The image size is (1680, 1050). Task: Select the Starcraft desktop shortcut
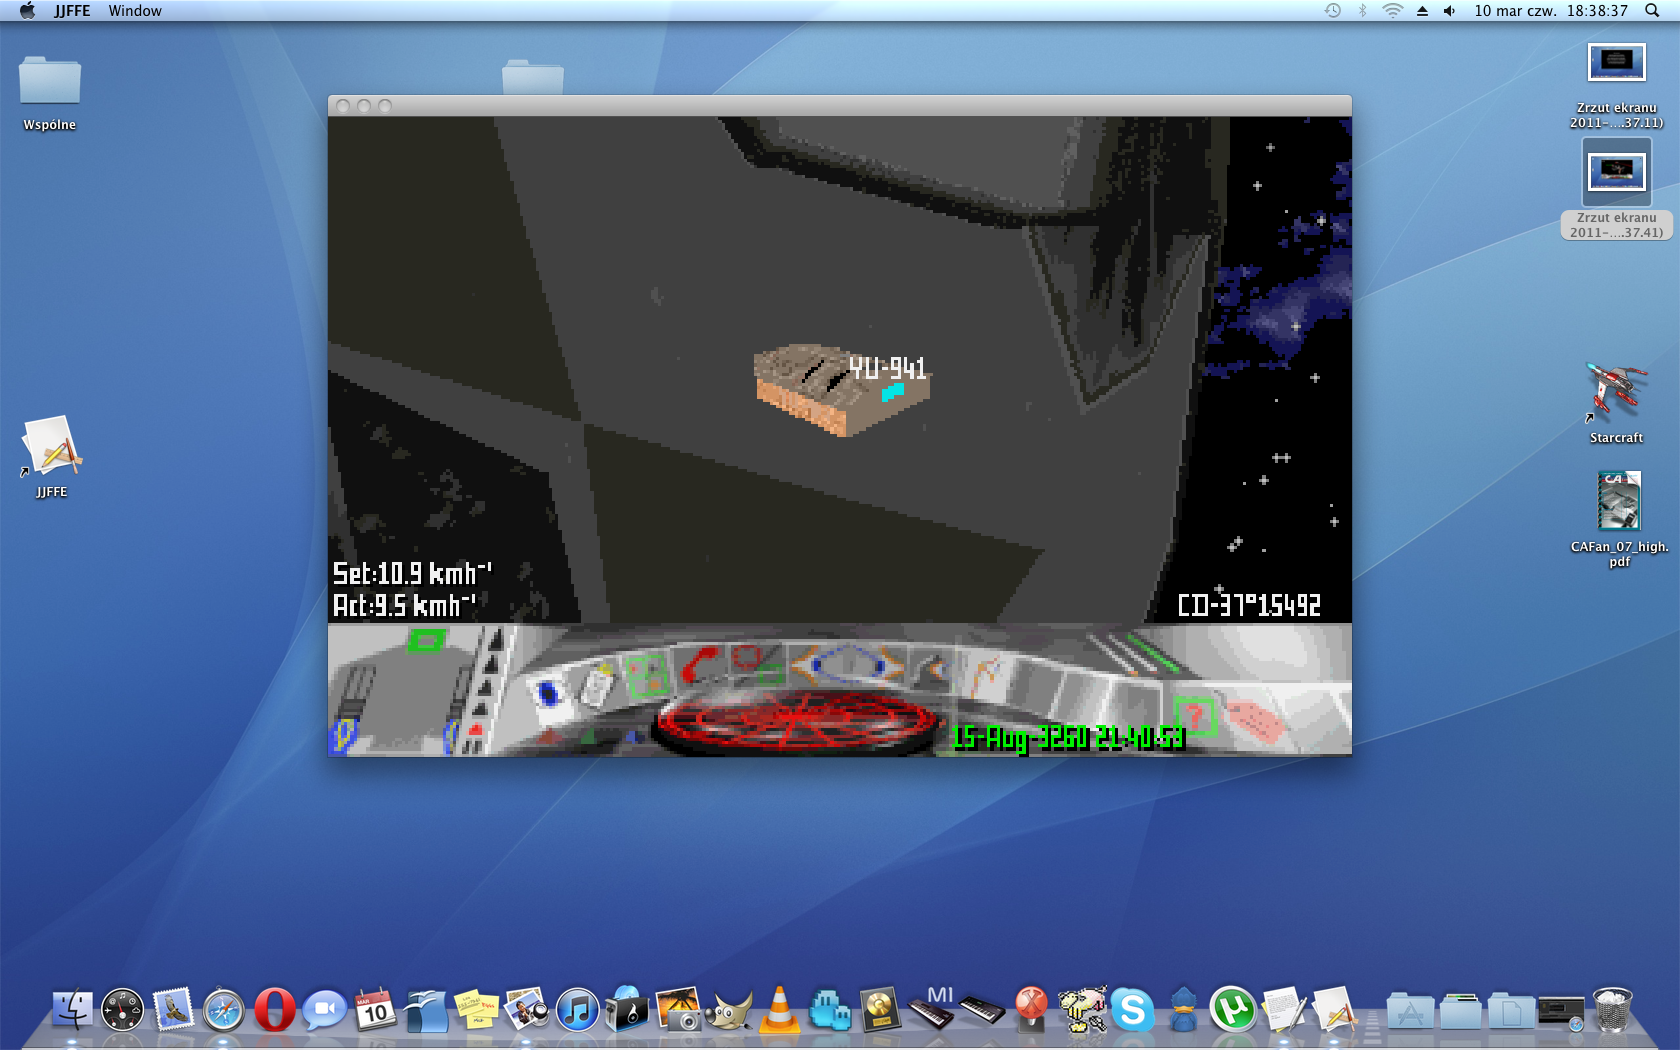(x=1616, y=403)
